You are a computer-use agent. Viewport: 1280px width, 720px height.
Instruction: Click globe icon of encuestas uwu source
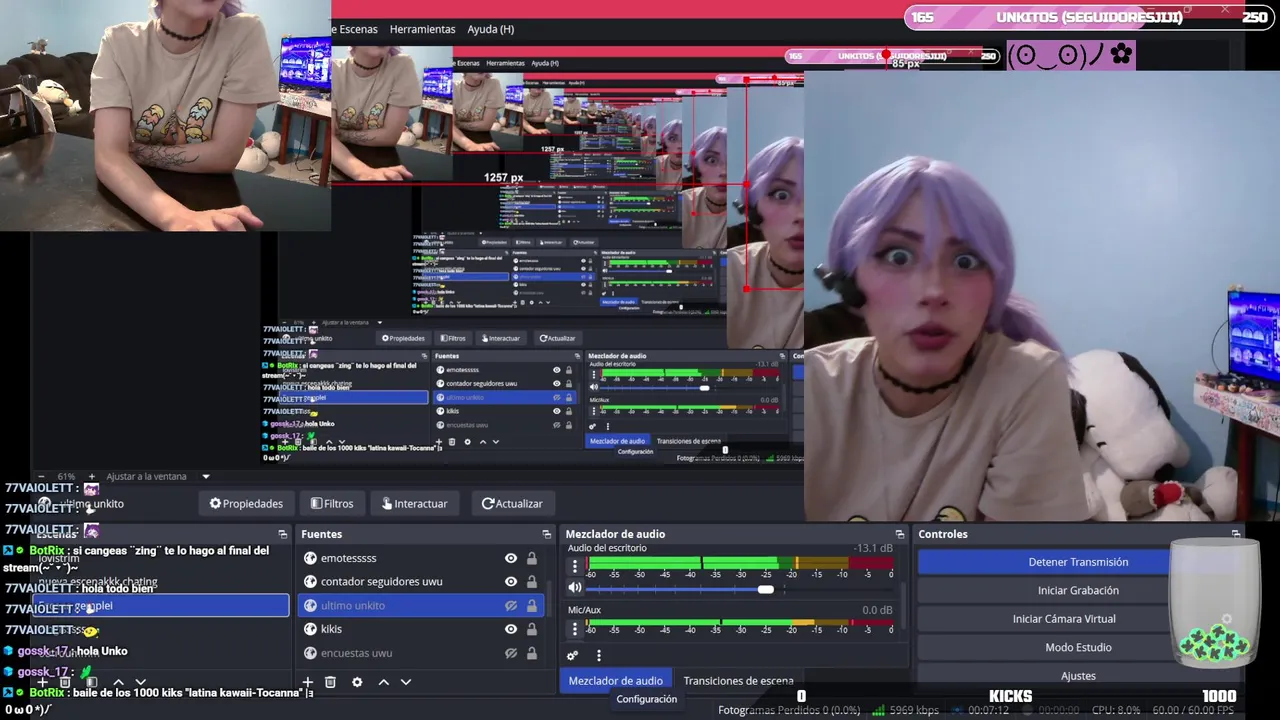pyautogui.click(x=310, y=653)
